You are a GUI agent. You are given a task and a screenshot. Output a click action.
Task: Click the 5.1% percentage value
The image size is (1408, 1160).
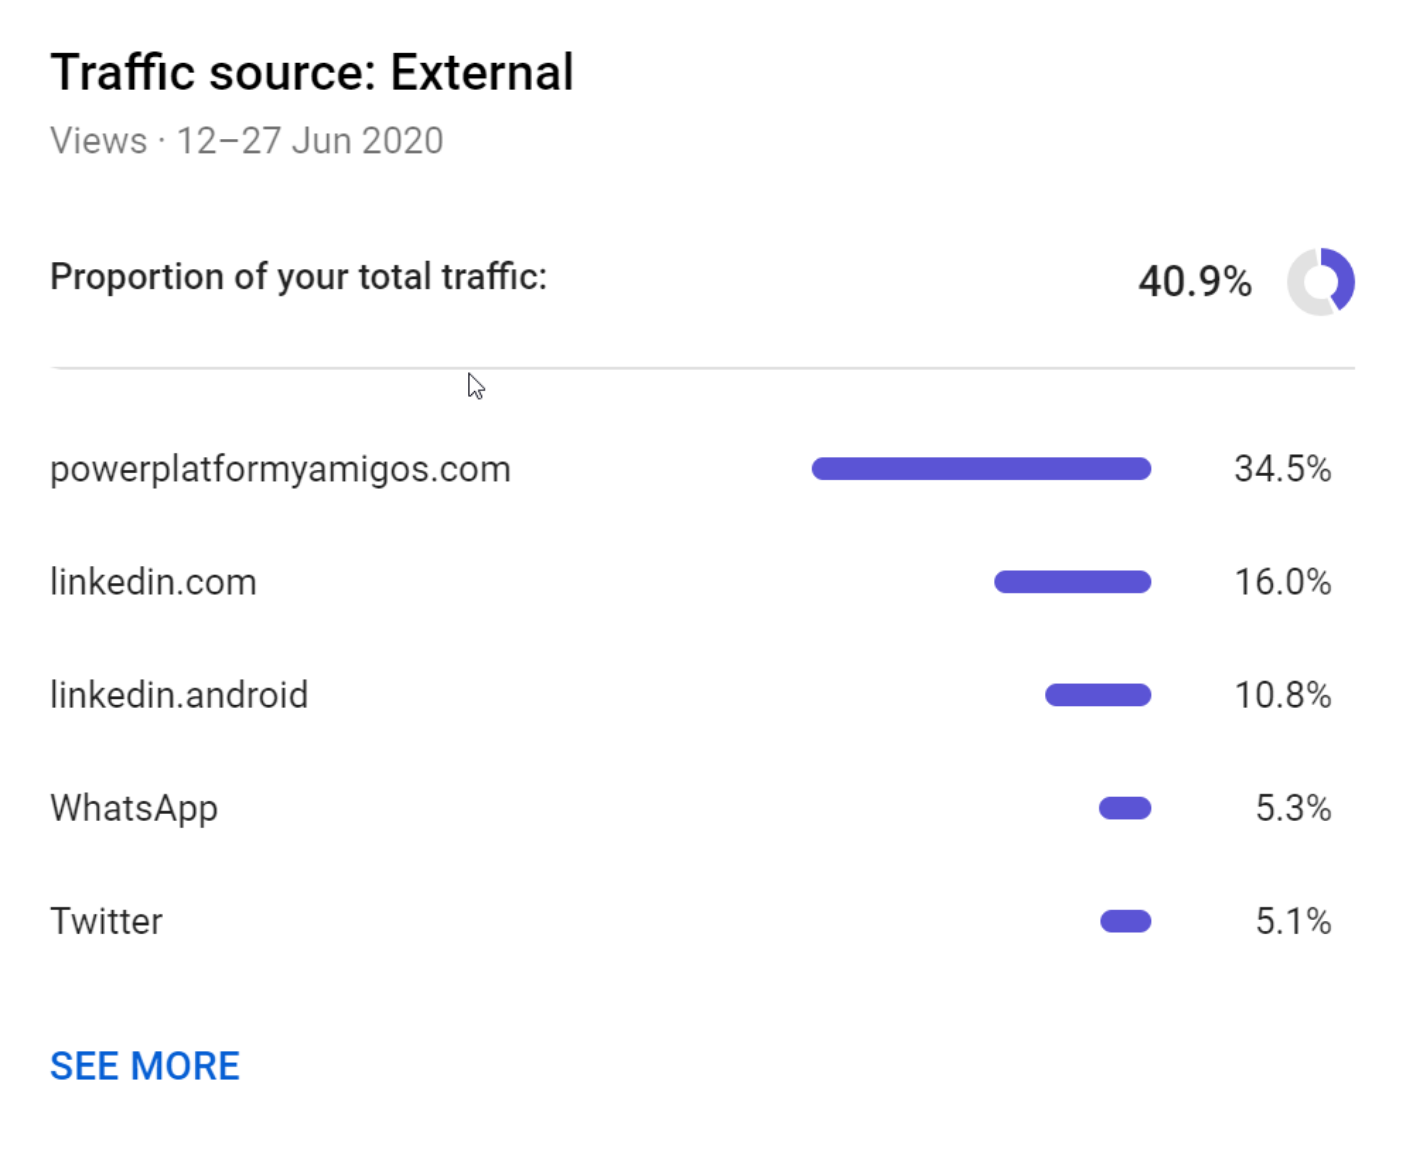(x=1294, y=921)
